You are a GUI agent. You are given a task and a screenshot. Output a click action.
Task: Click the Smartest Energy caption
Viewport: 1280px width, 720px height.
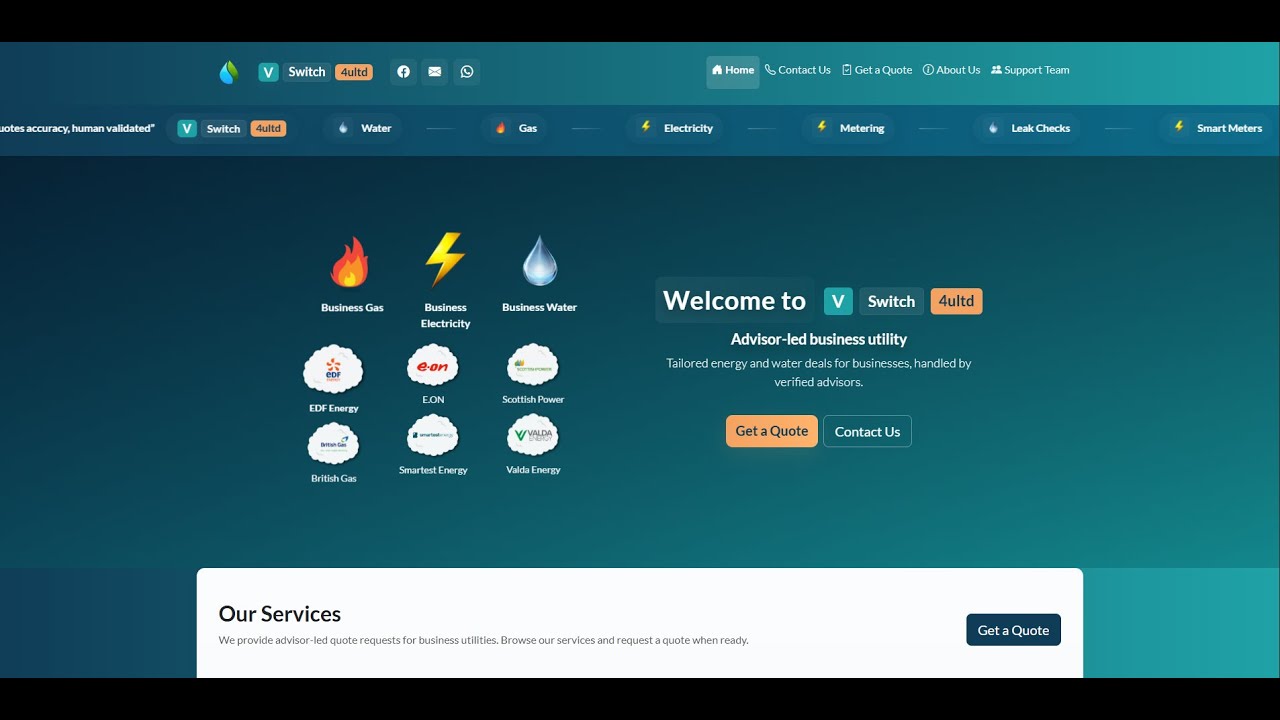433,470
